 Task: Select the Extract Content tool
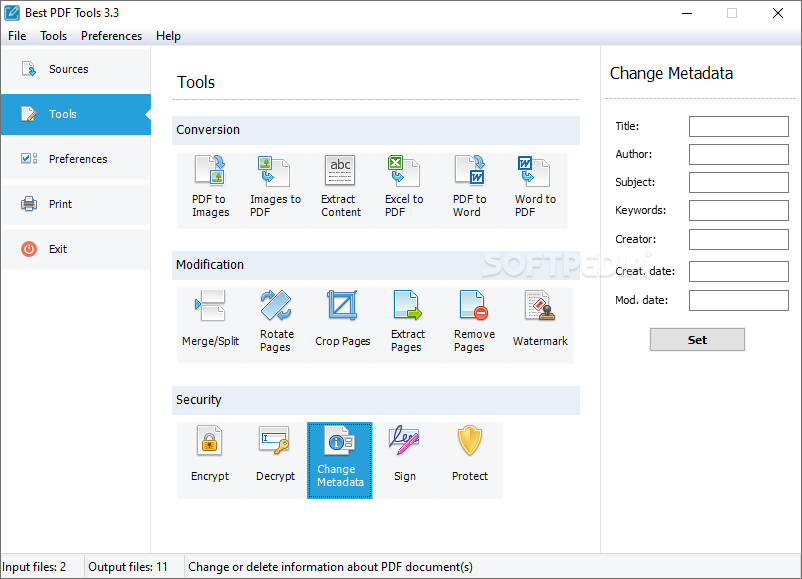[340, 190]
